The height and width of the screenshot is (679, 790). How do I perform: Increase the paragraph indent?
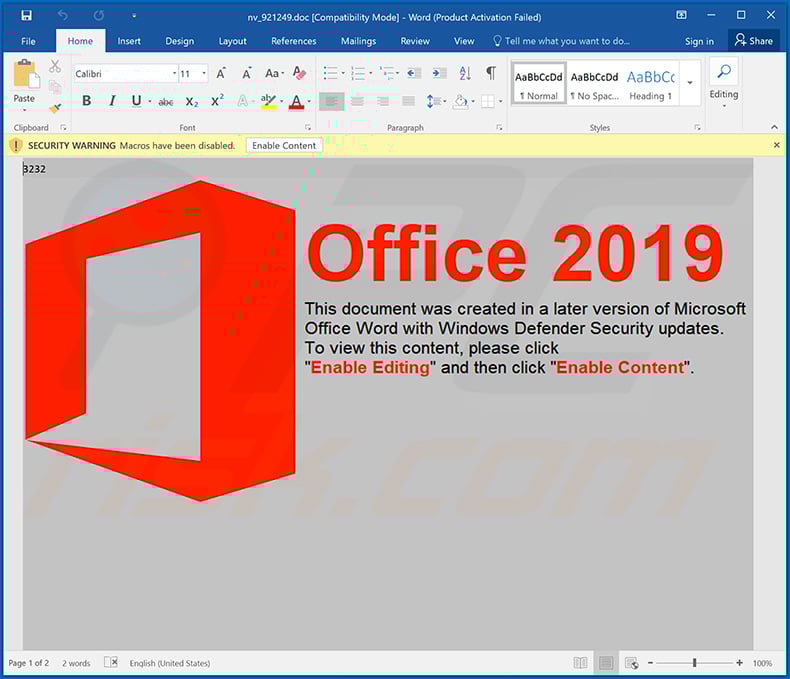(x=439, y=74)
